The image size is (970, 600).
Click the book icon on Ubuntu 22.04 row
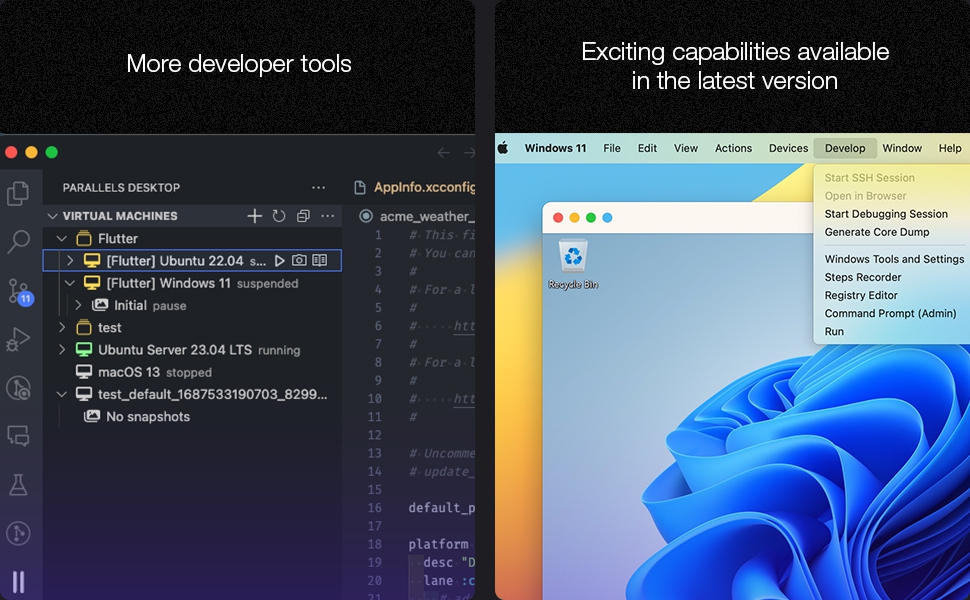click(320, 260)
